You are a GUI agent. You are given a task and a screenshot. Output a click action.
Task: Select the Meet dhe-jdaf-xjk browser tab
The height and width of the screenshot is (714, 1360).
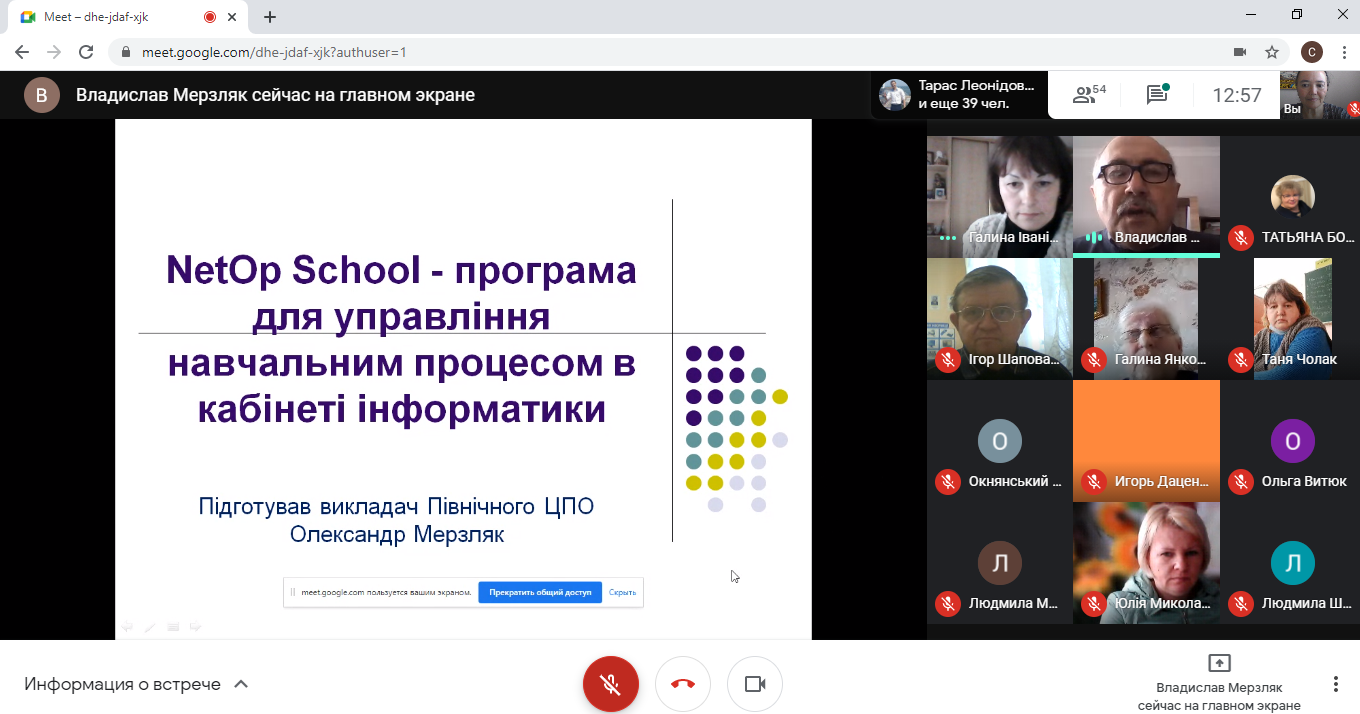point(110,17)
